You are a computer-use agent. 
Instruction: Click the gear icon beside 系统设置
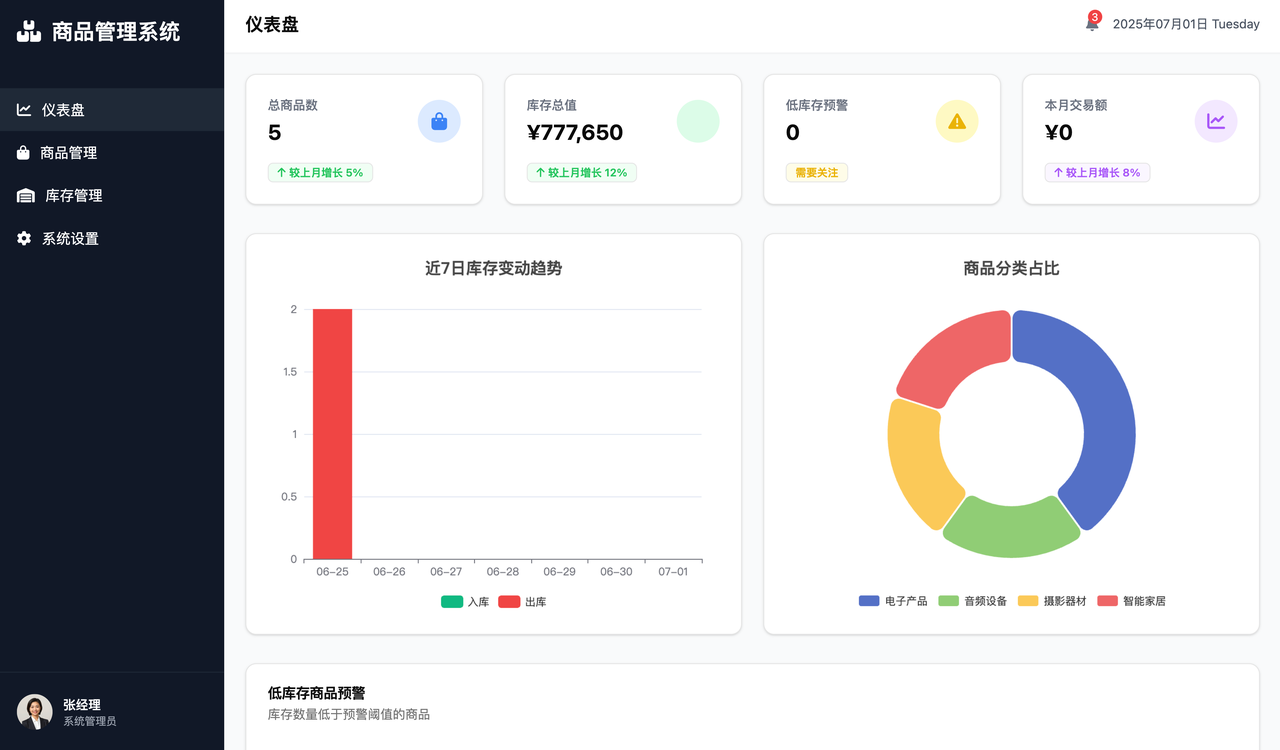pos(24,238)
